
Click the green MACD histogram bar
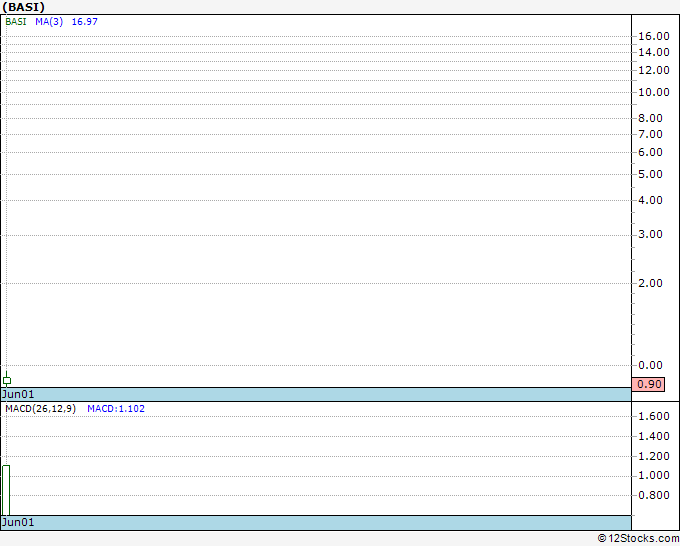click(6, 490)
